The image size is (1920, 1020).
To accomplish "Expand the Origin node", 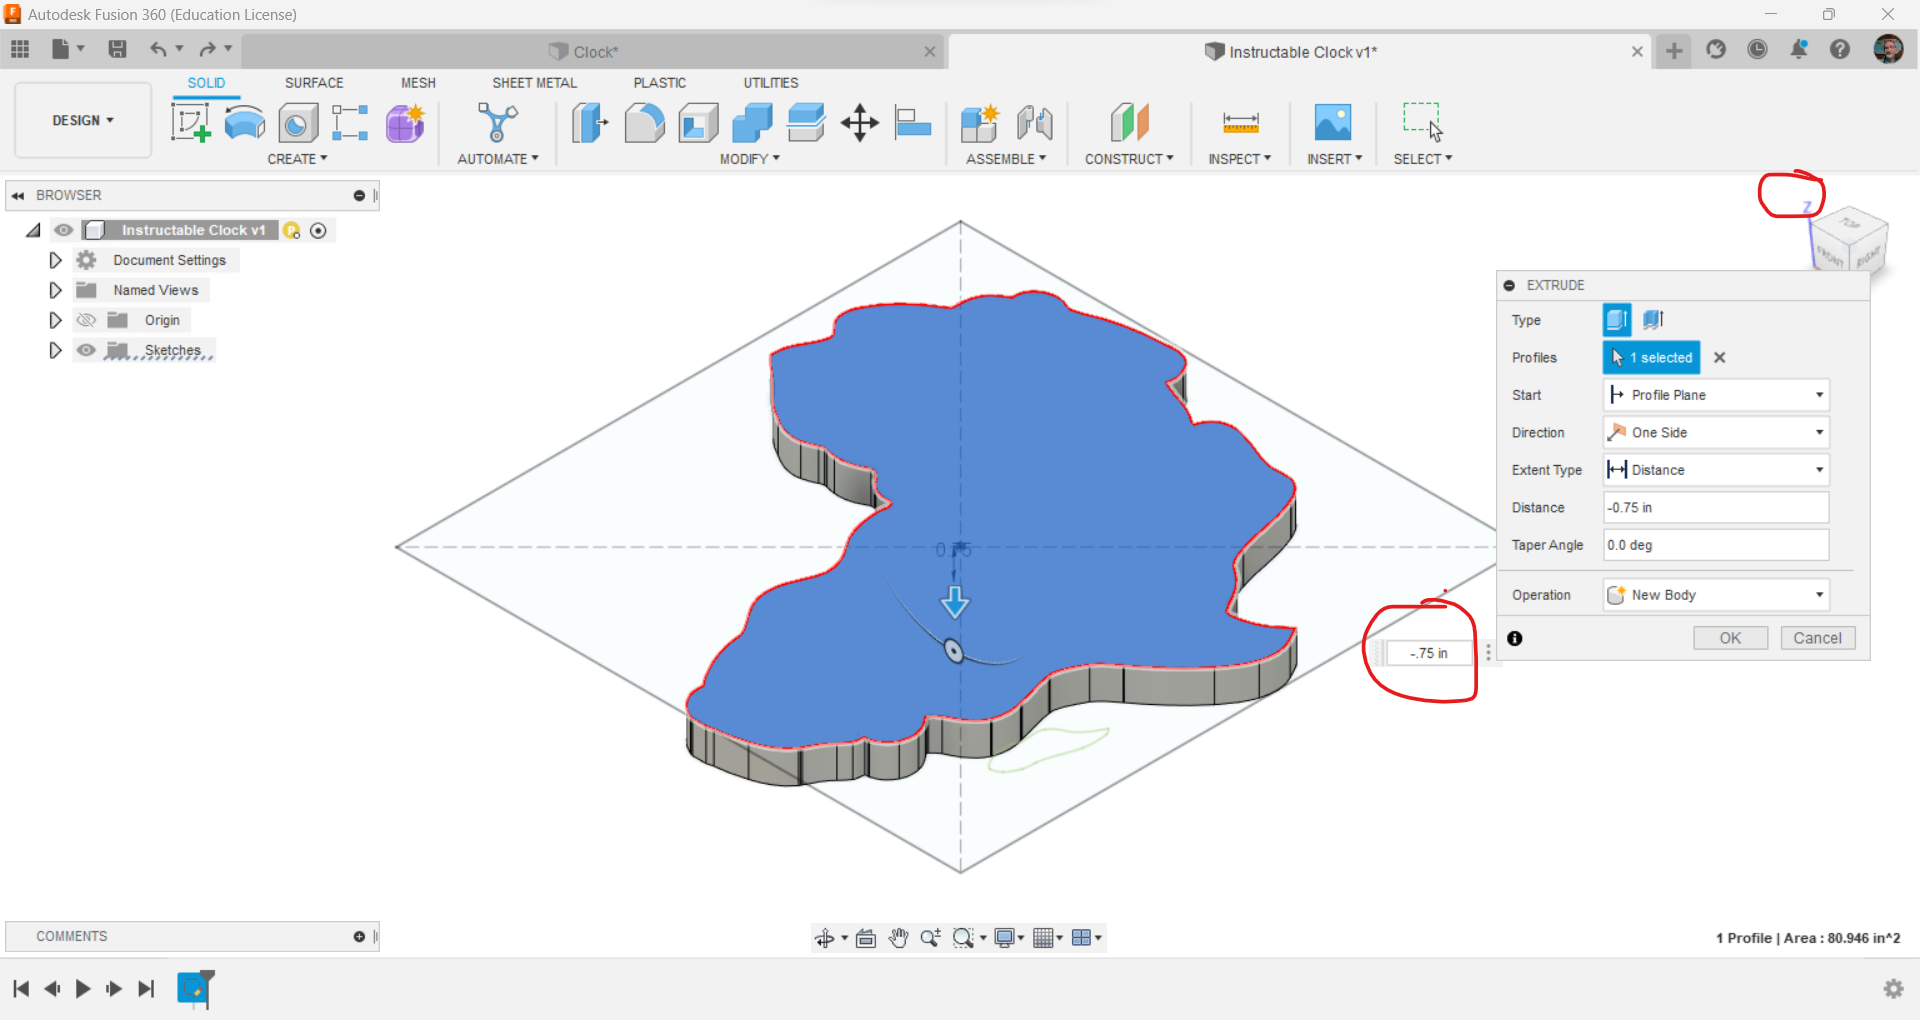I will (55, 320).
